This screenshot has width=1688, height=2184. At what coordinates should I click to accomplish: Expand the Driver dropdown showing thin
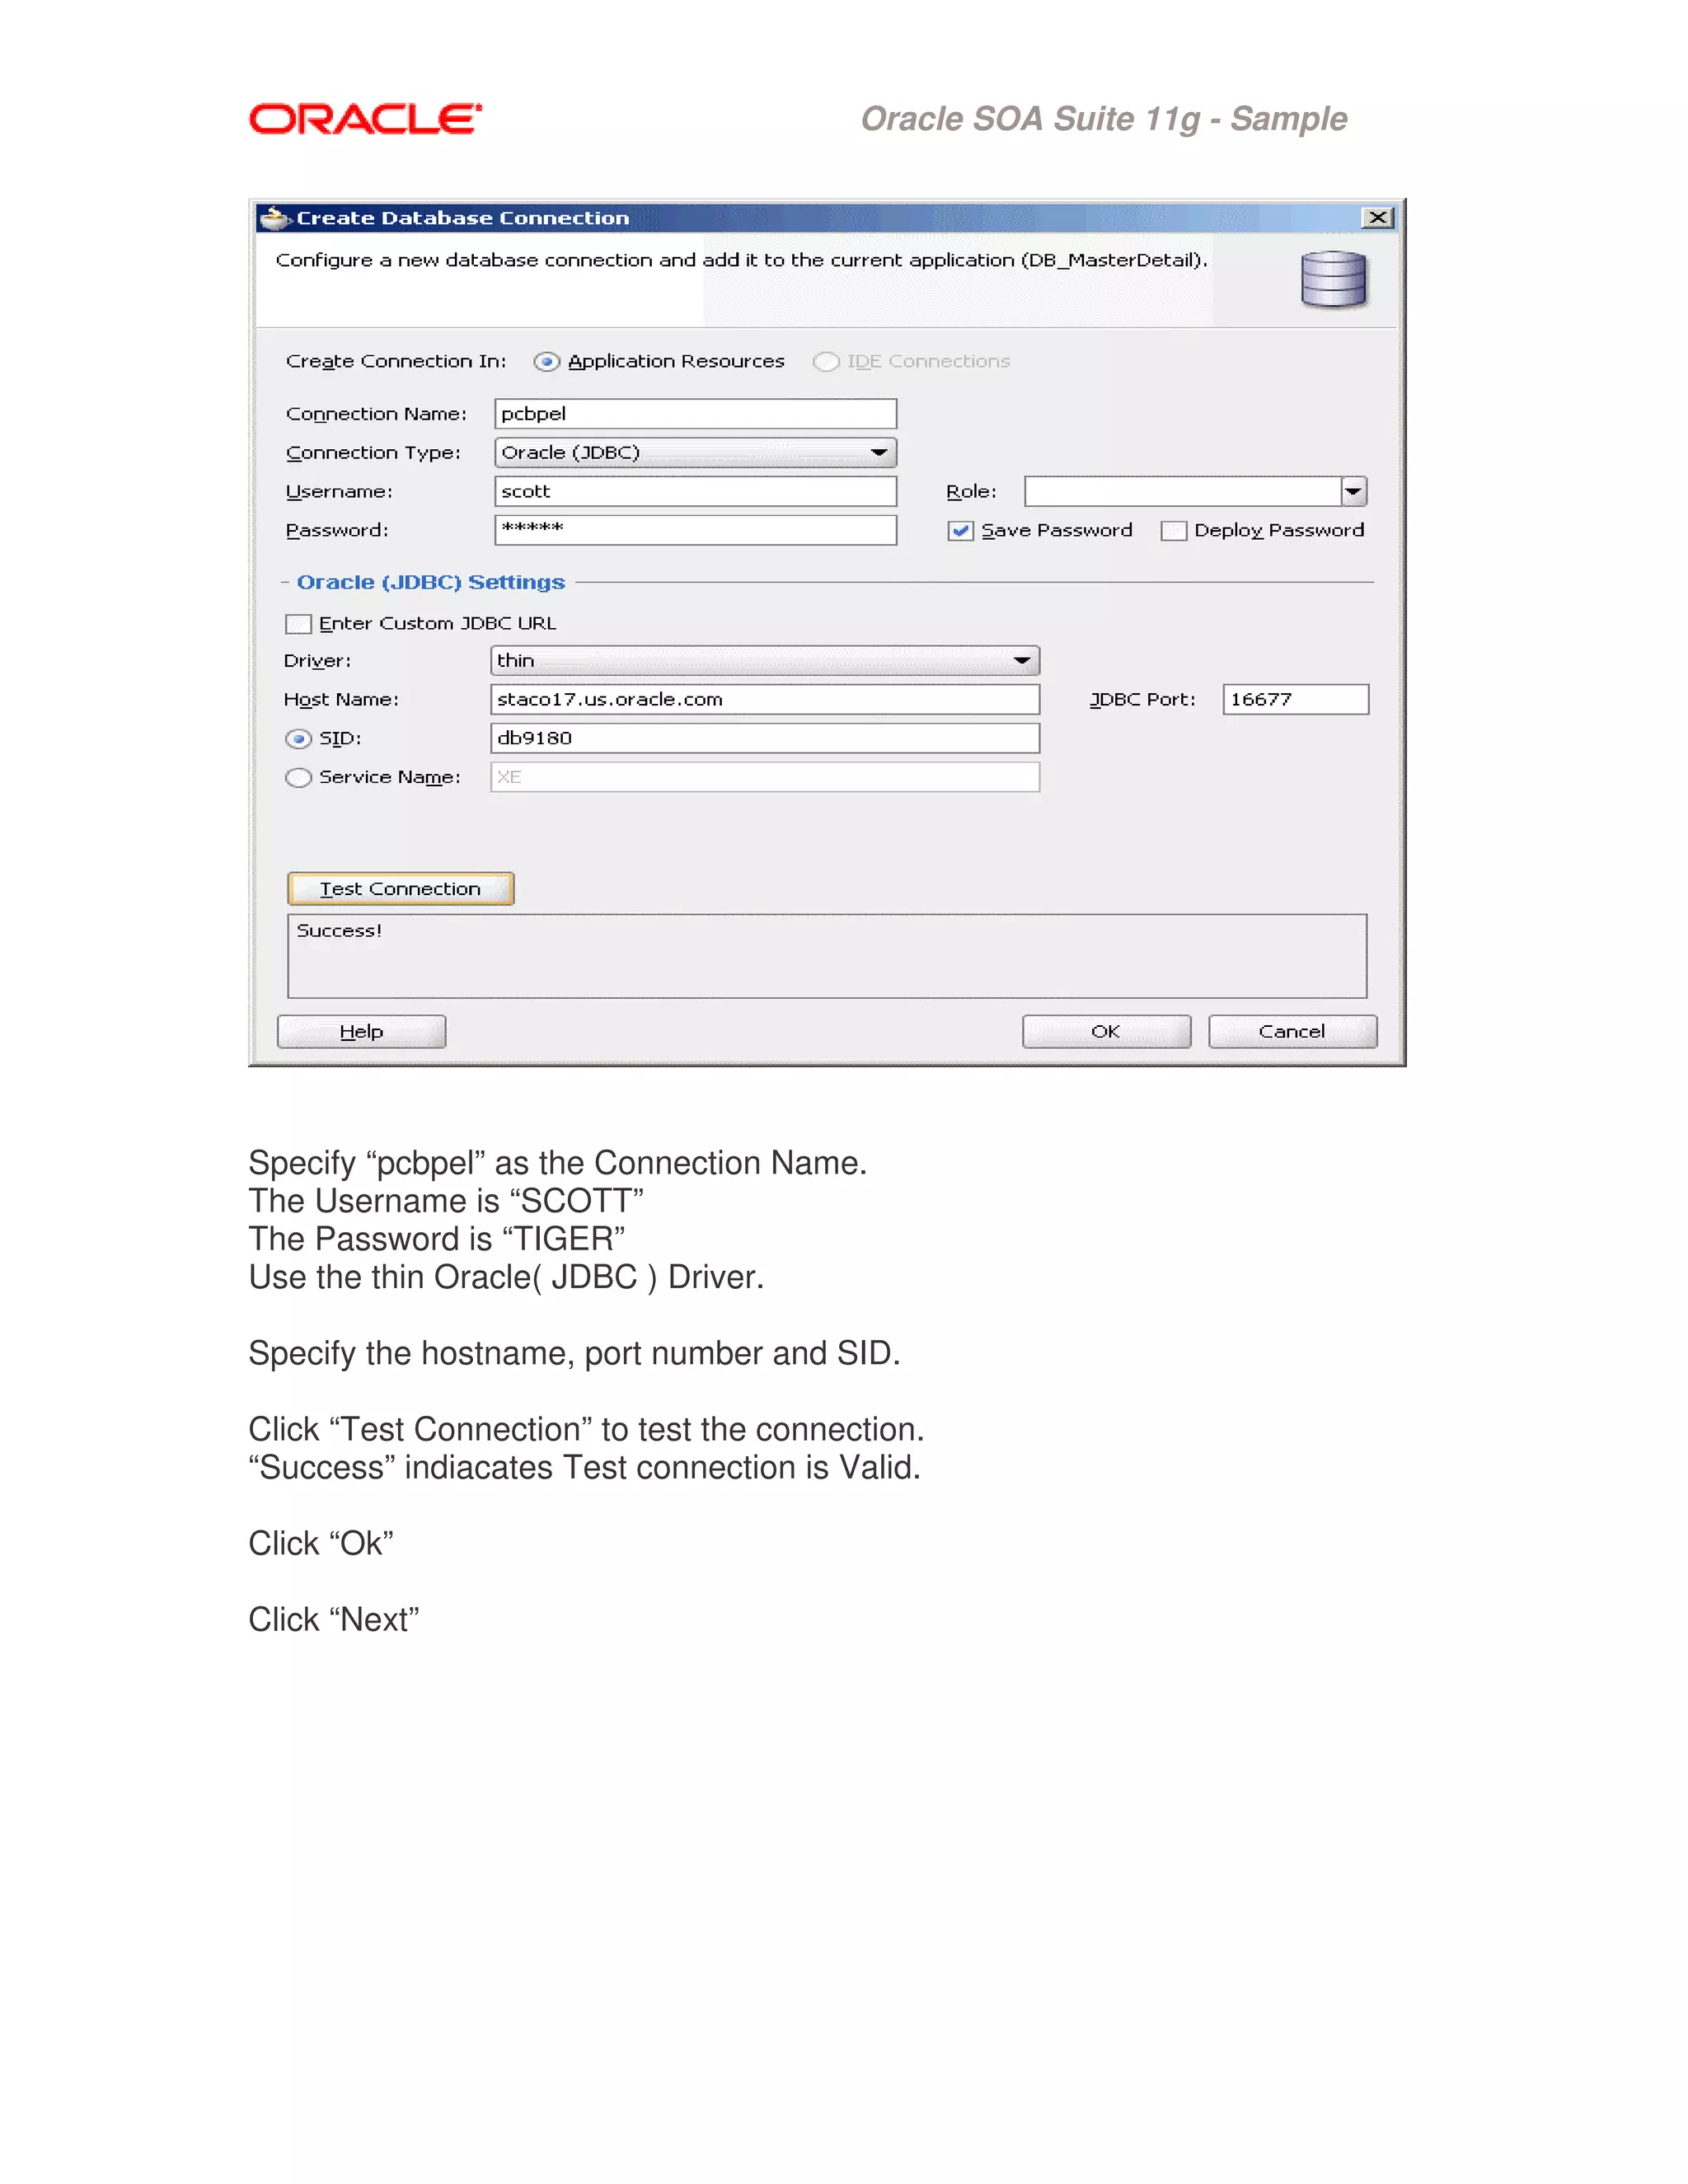pos(765,660)
